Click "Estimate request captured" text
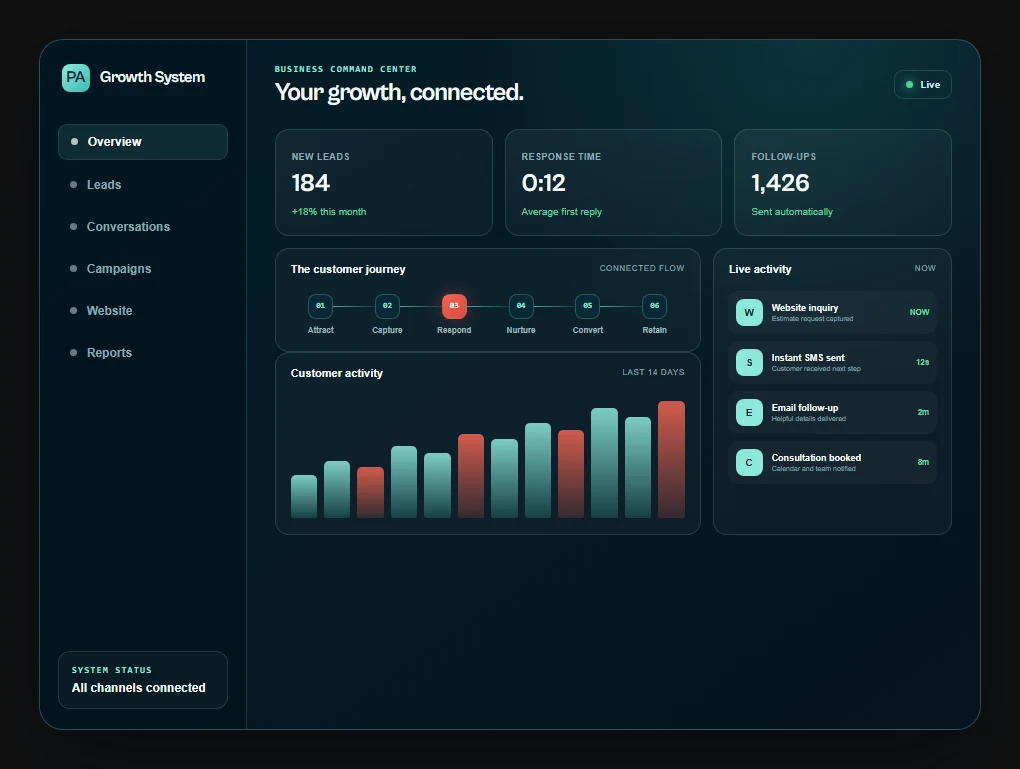The image size is (1020, 769). pyautogui.click(x=812, y=319)
